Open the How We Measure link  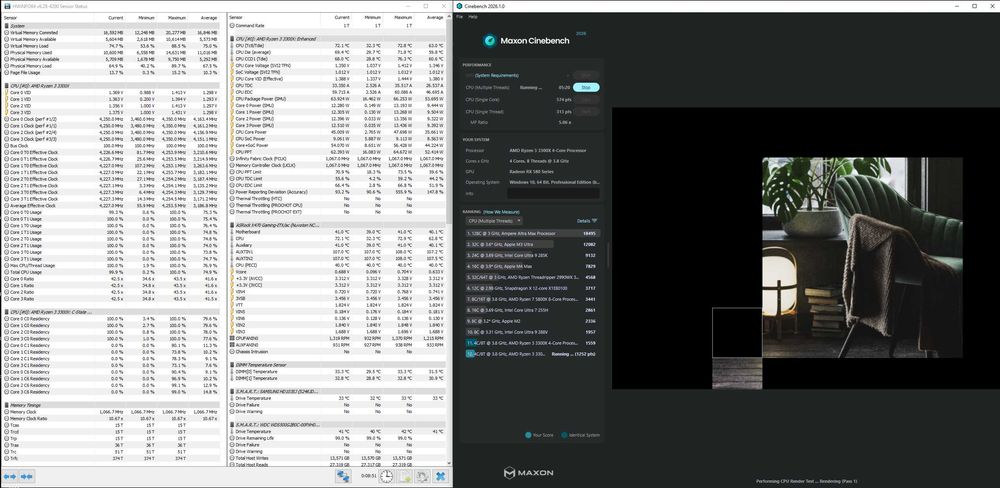coord(501,212)
